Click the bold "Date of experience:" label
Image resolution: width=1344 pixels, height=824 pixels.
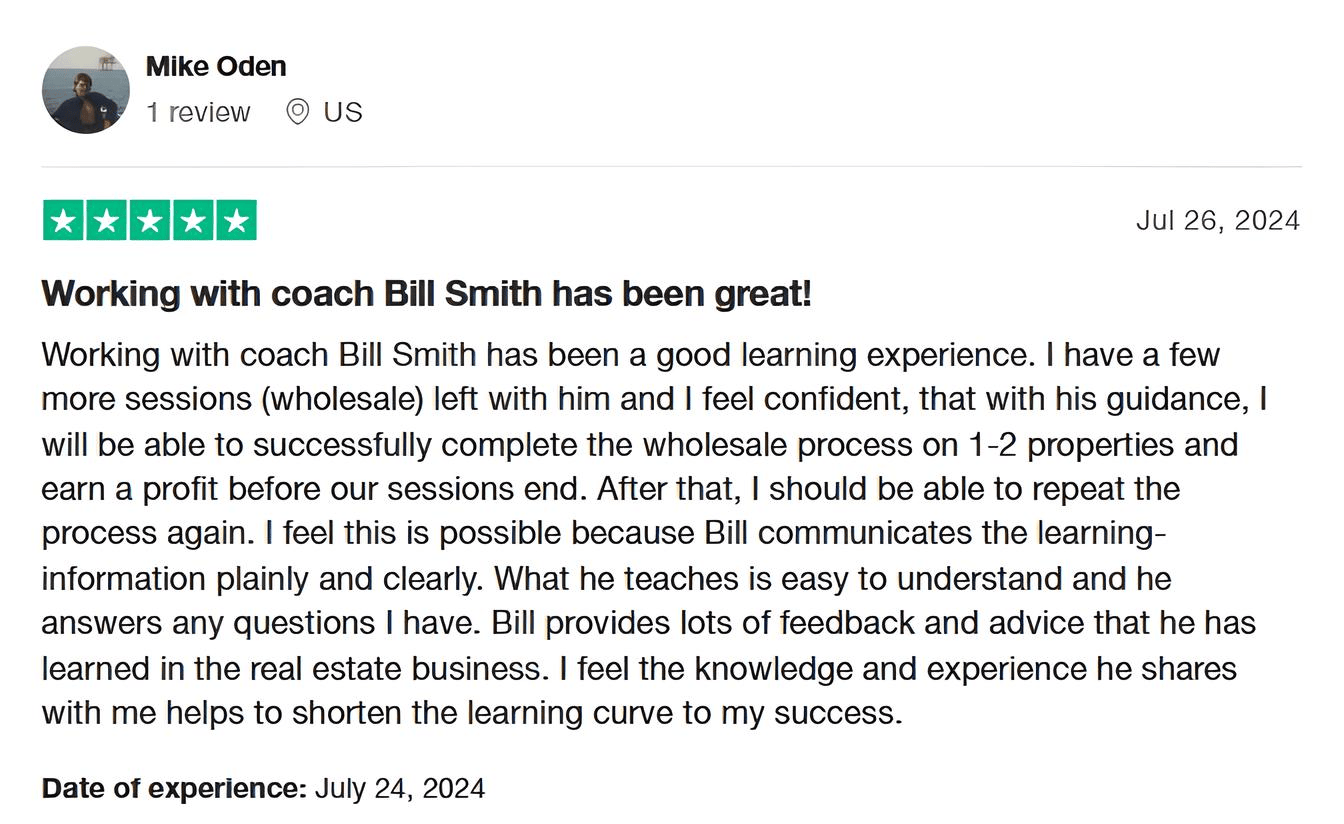point(174,788)
